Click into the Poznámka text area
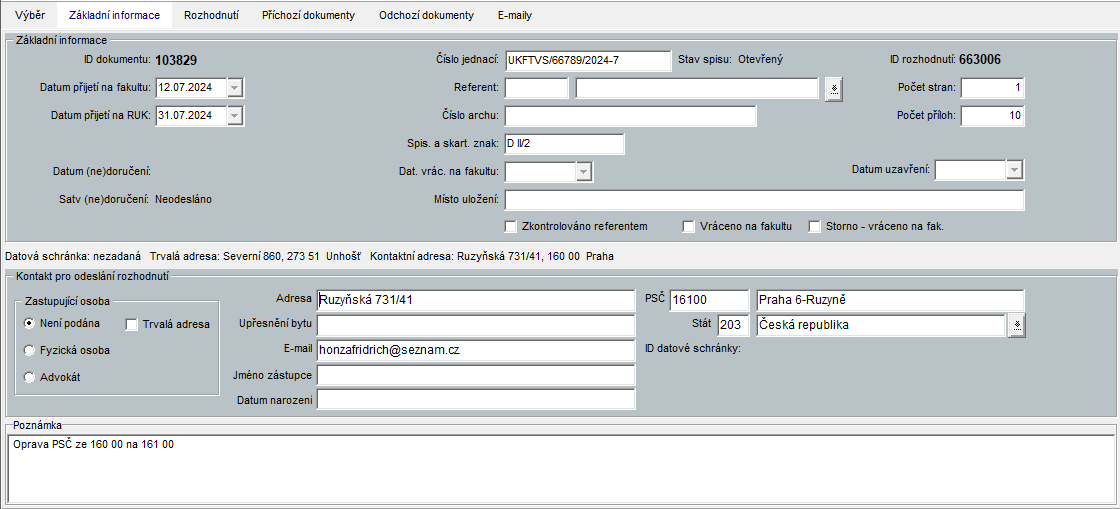Image resolution: width=1120 pixels, height=509 pixels. (x=560, y=470)
